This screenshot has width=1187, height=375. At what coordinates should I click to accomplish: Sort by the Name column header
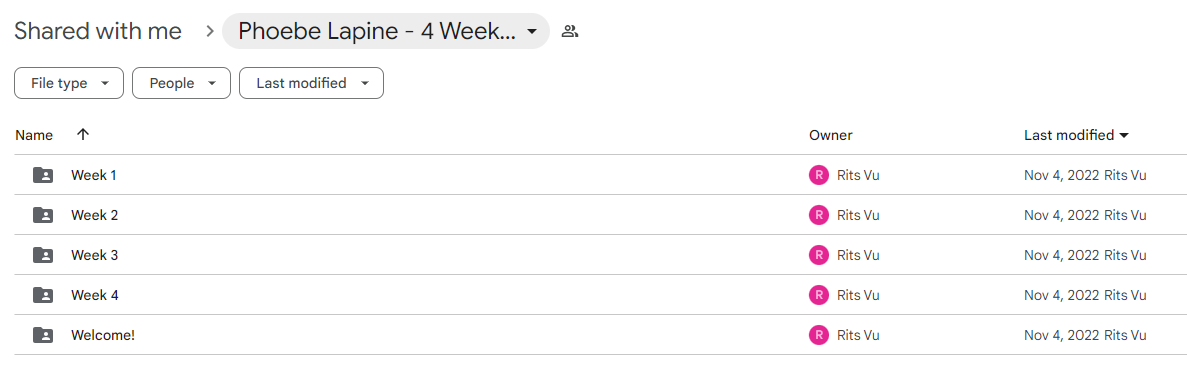[34, 135]
